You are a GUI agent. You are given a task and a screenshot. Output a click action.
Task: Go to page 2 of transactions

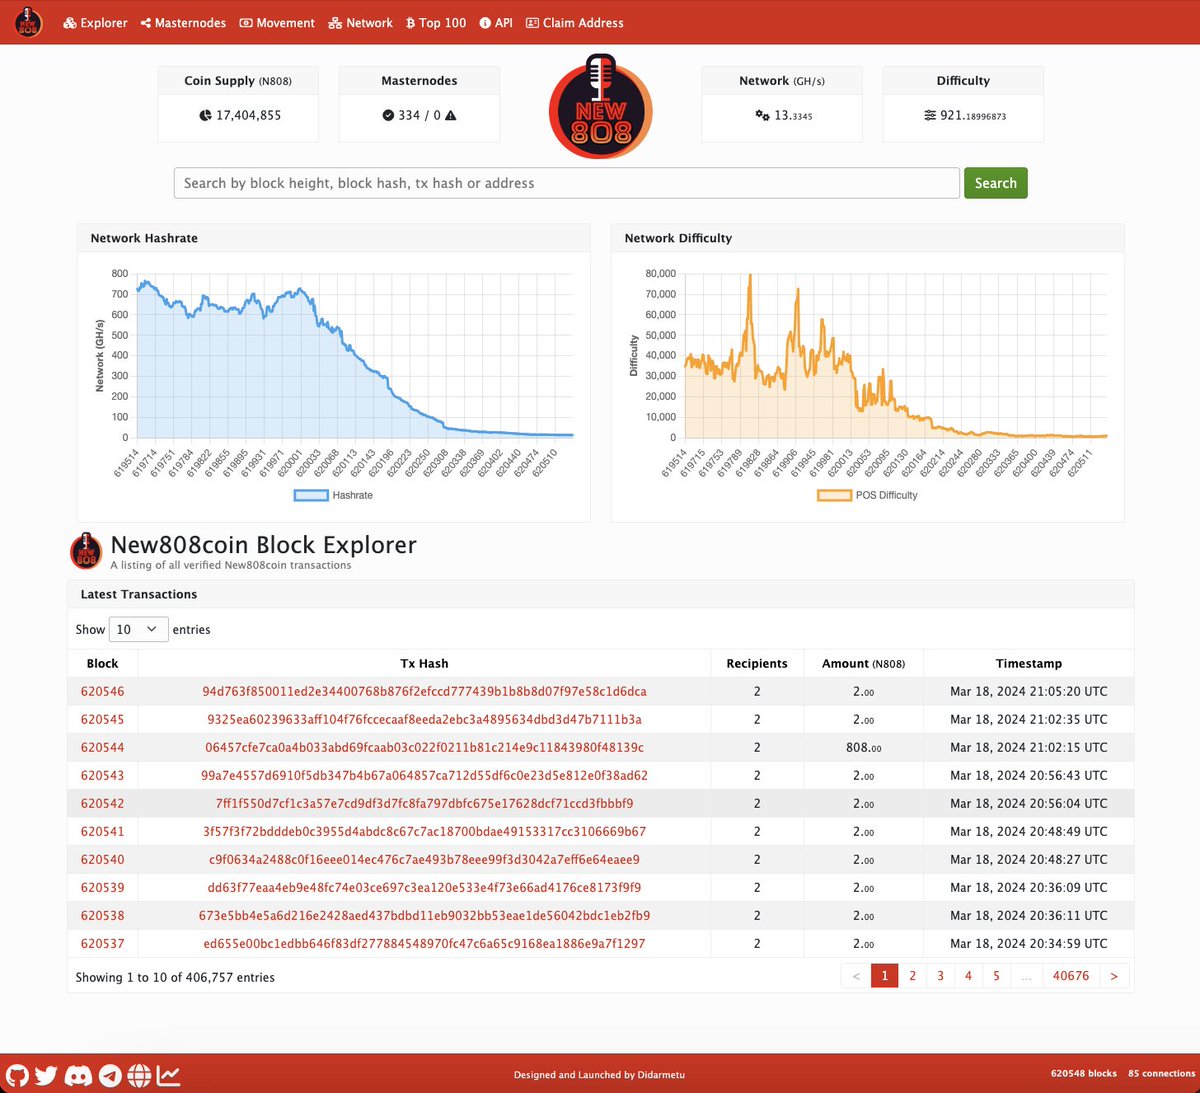tap(912, 975)
